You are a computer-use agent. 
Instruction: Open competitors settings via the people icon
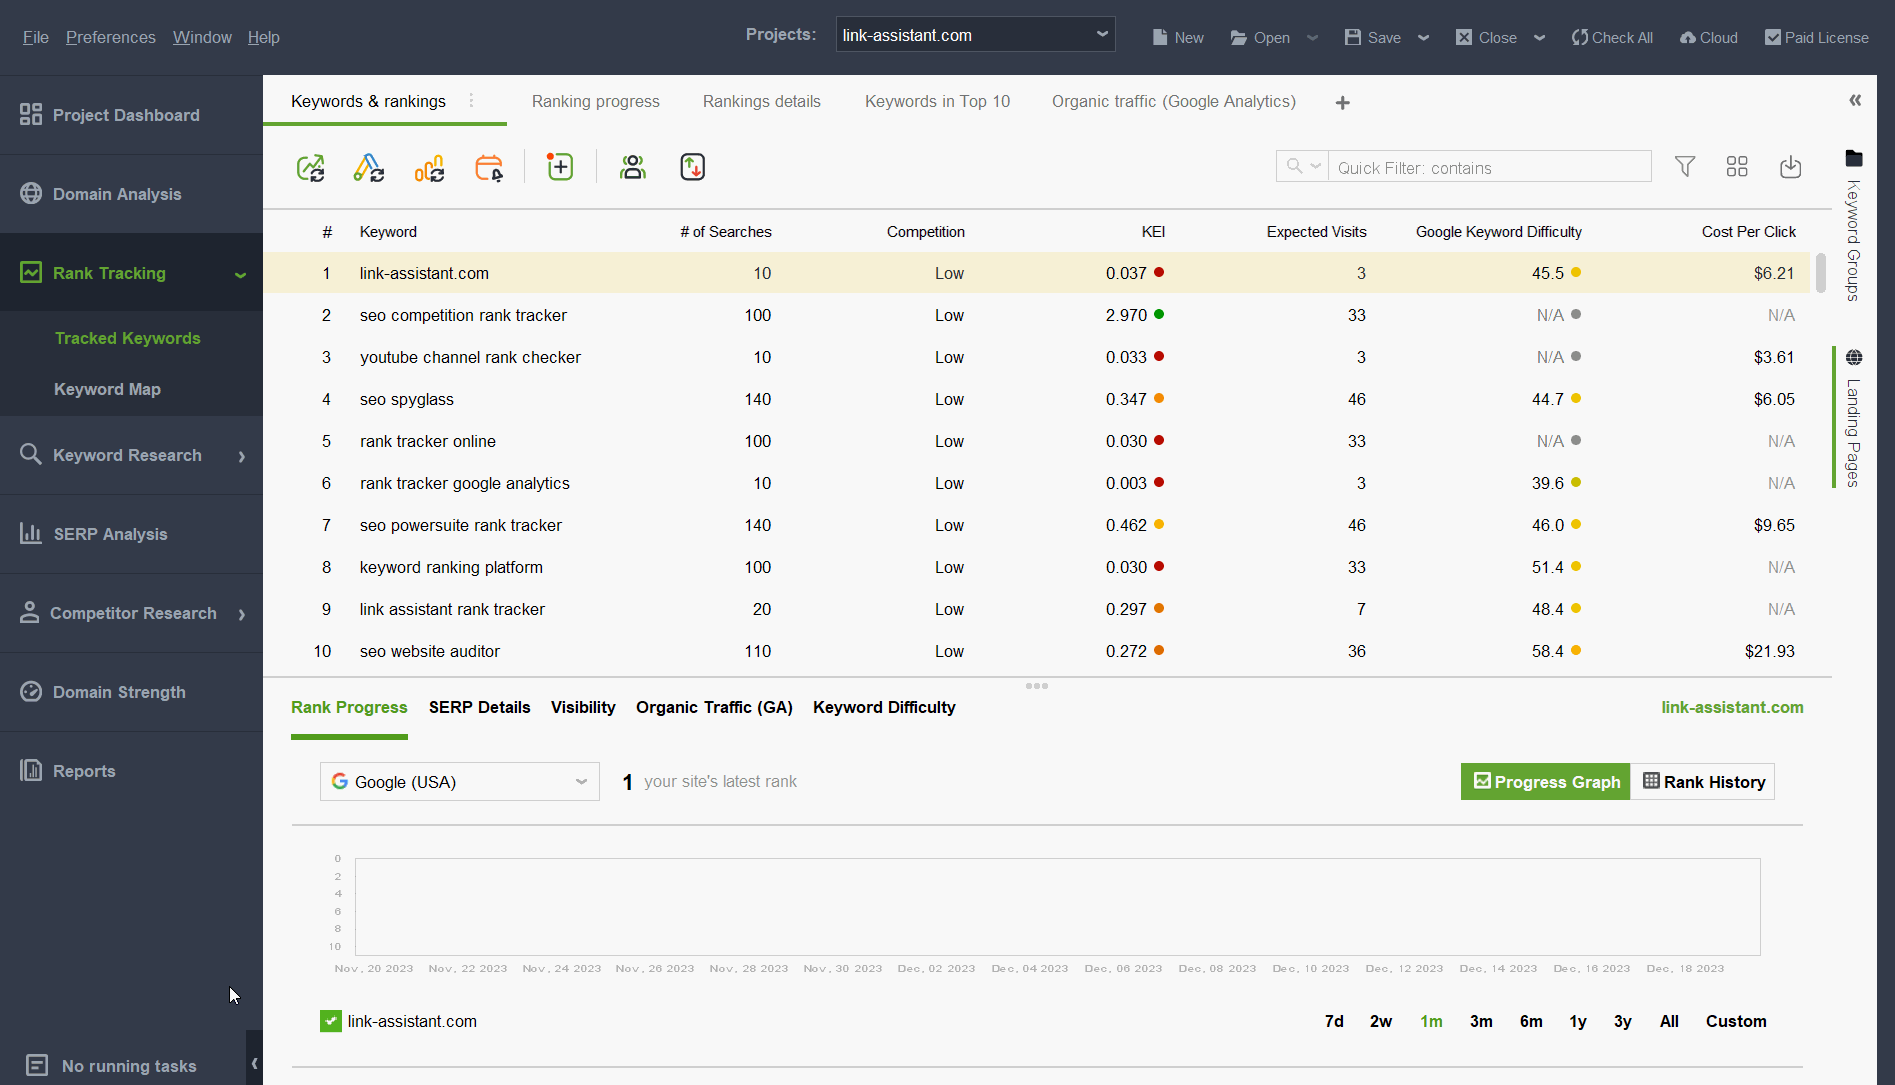click(x=632, y=167)
